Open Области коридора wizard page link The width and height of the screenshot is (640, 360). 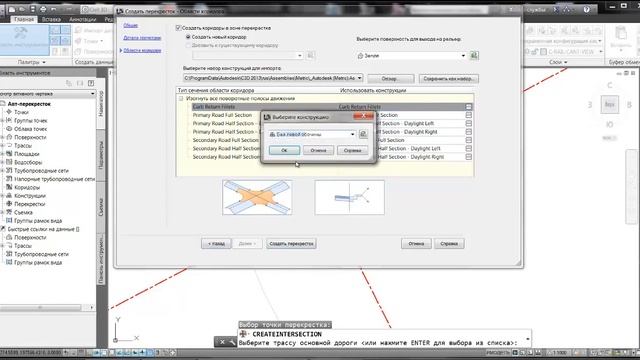tap(142, 50)
